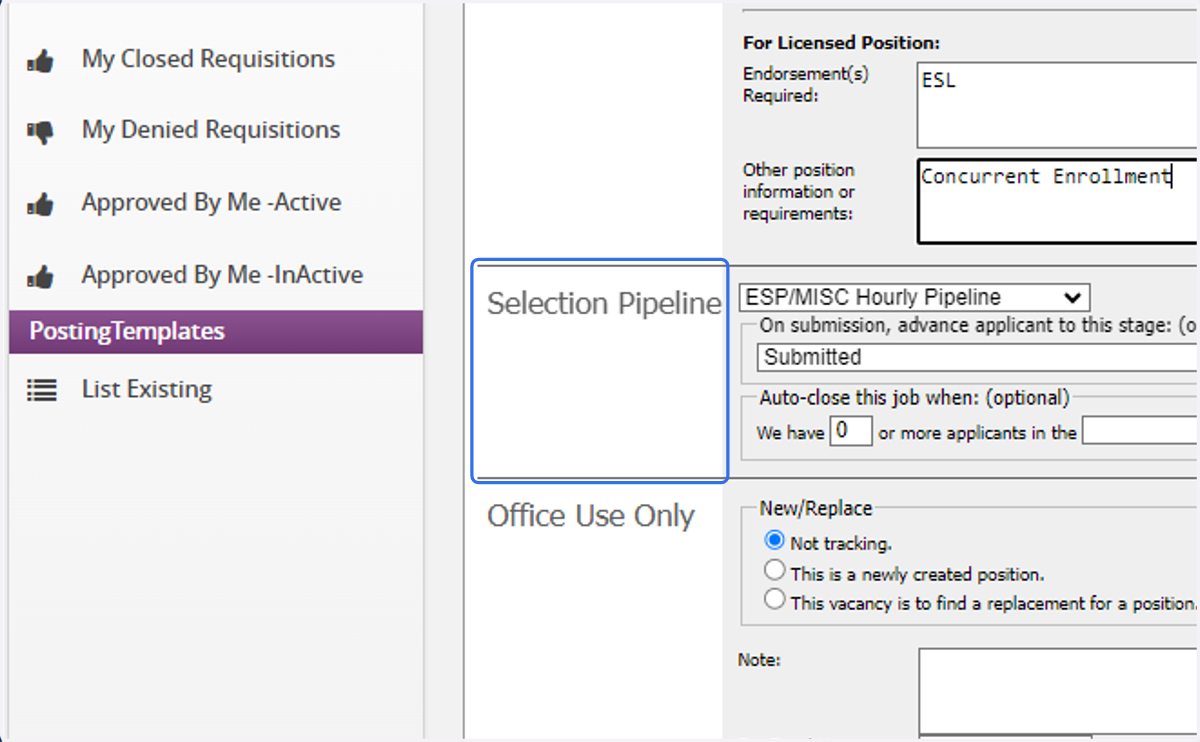Viewport: 1200px width, 742px height.
Task: Click the For Licensed Position heading
Action: click(843, 44)
